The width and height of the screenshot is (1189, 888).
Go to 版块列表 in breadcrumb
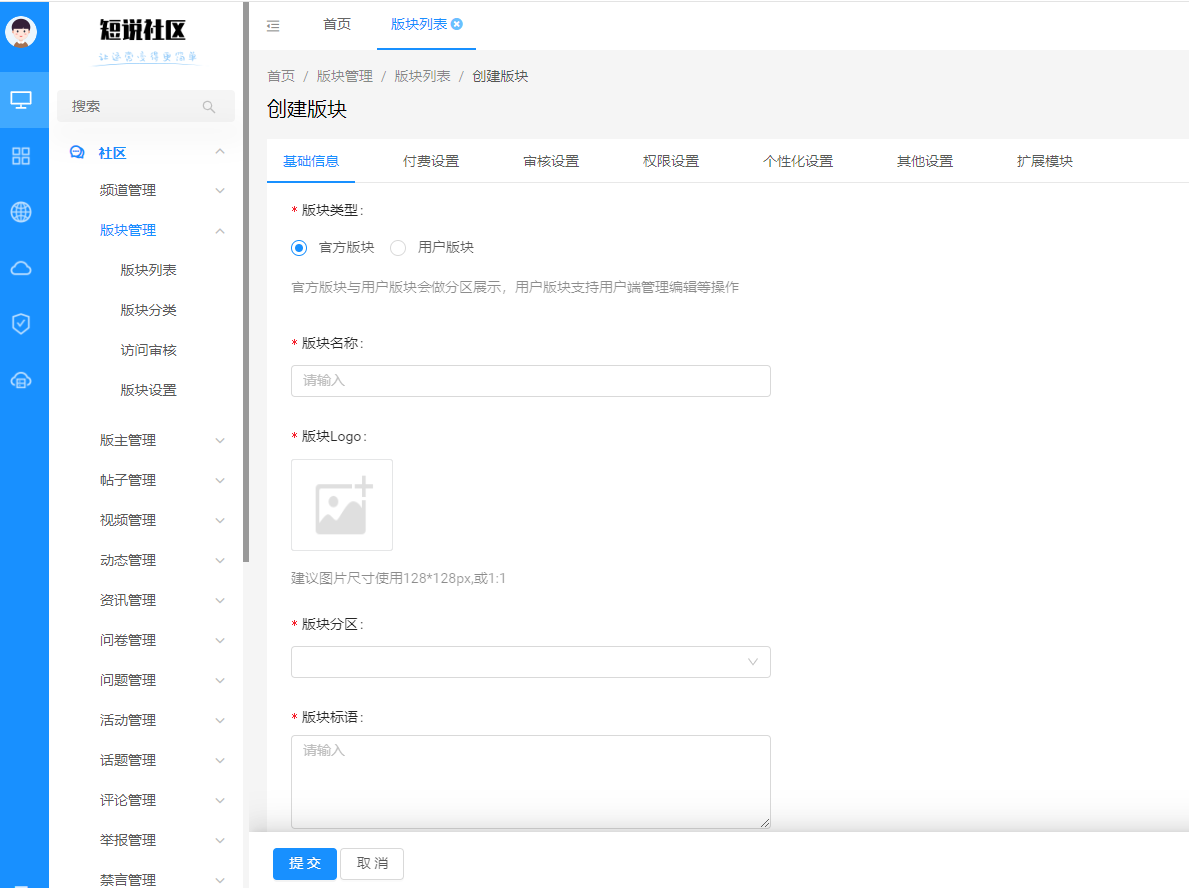422,77
